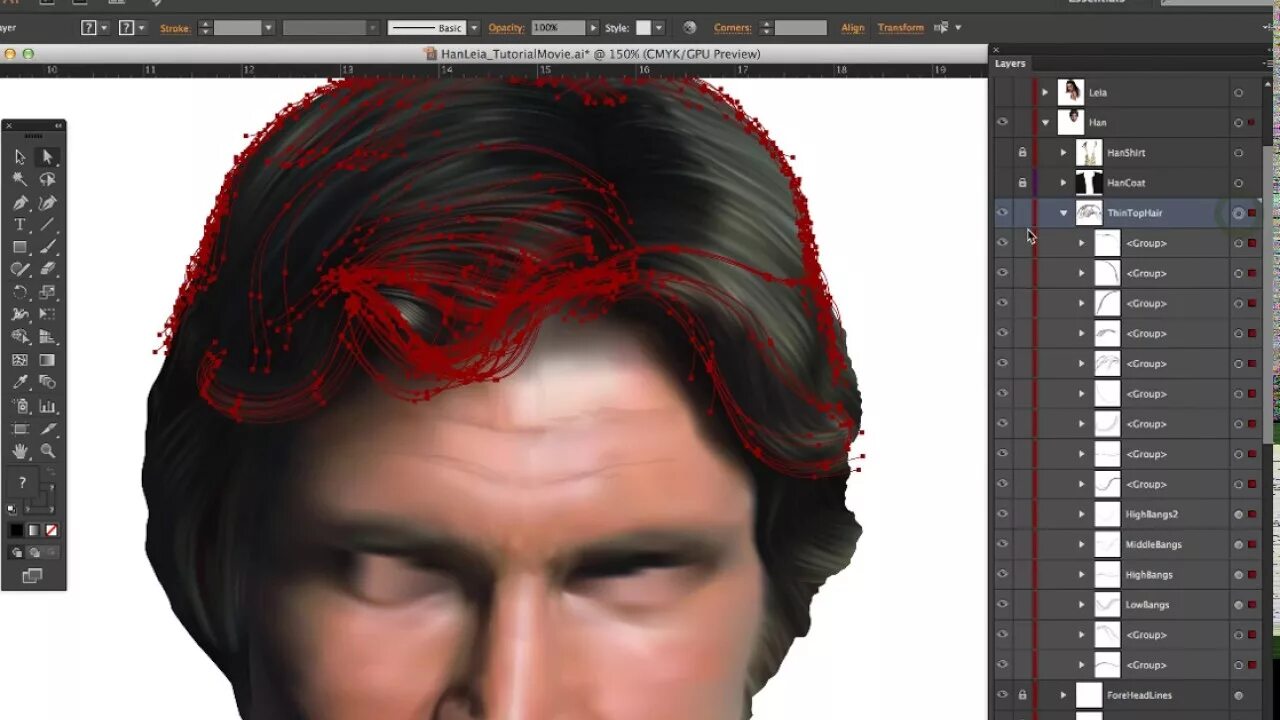The width and height of the screenshot is (1280, 720).
Task: Click the Opacity 100% value field
Action: 557,28
